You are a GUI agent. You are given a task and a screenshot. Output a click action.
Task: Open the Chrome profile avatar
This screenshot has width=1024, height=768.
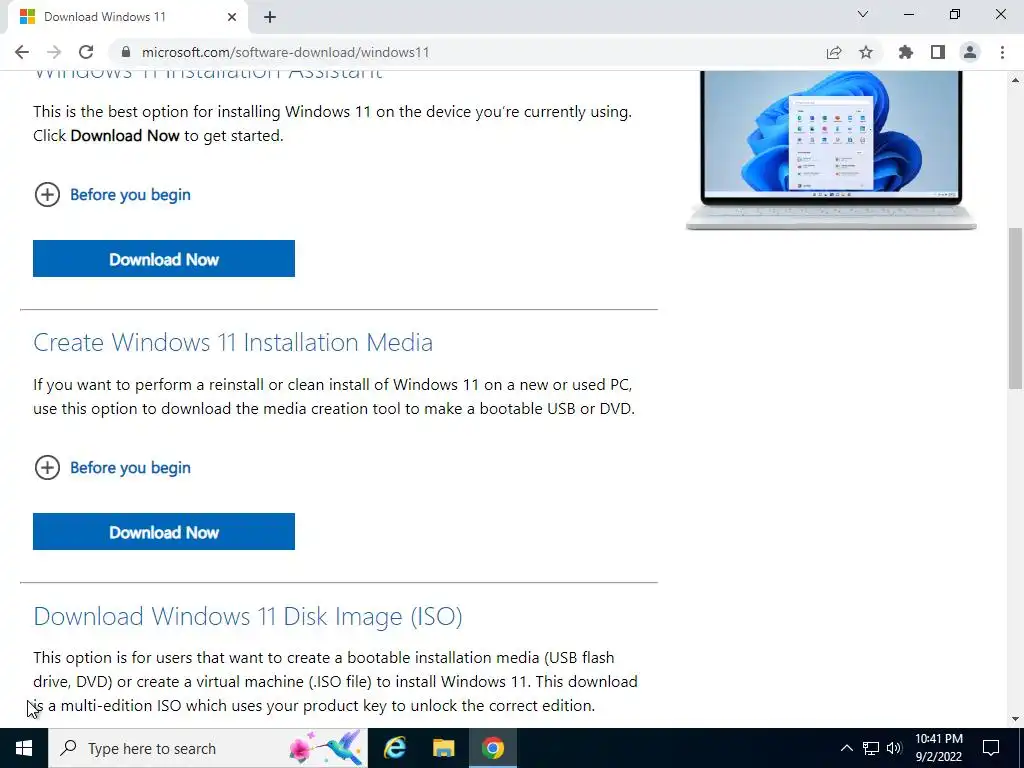970,52
